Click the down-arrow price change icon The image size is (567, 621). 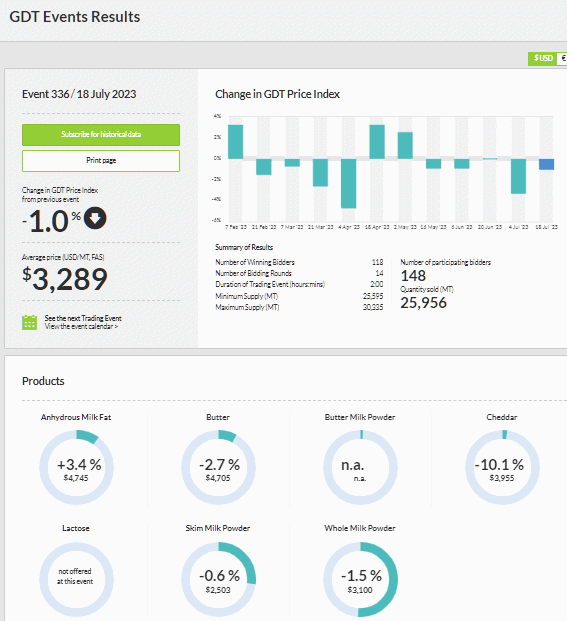[95, 218]
